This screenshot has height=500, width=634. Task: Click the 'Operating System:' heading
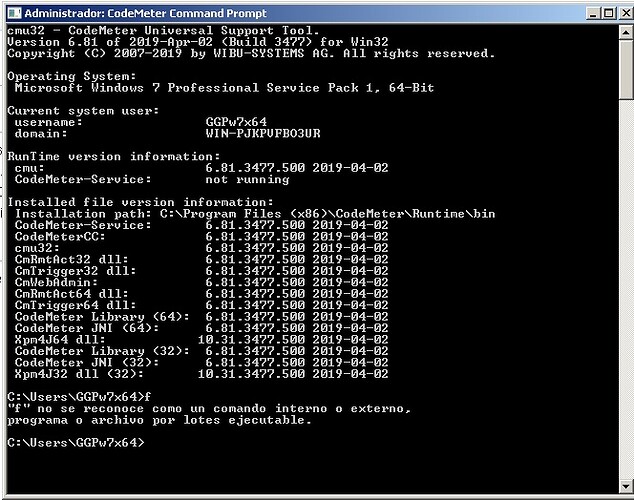[x=72, y=76]
